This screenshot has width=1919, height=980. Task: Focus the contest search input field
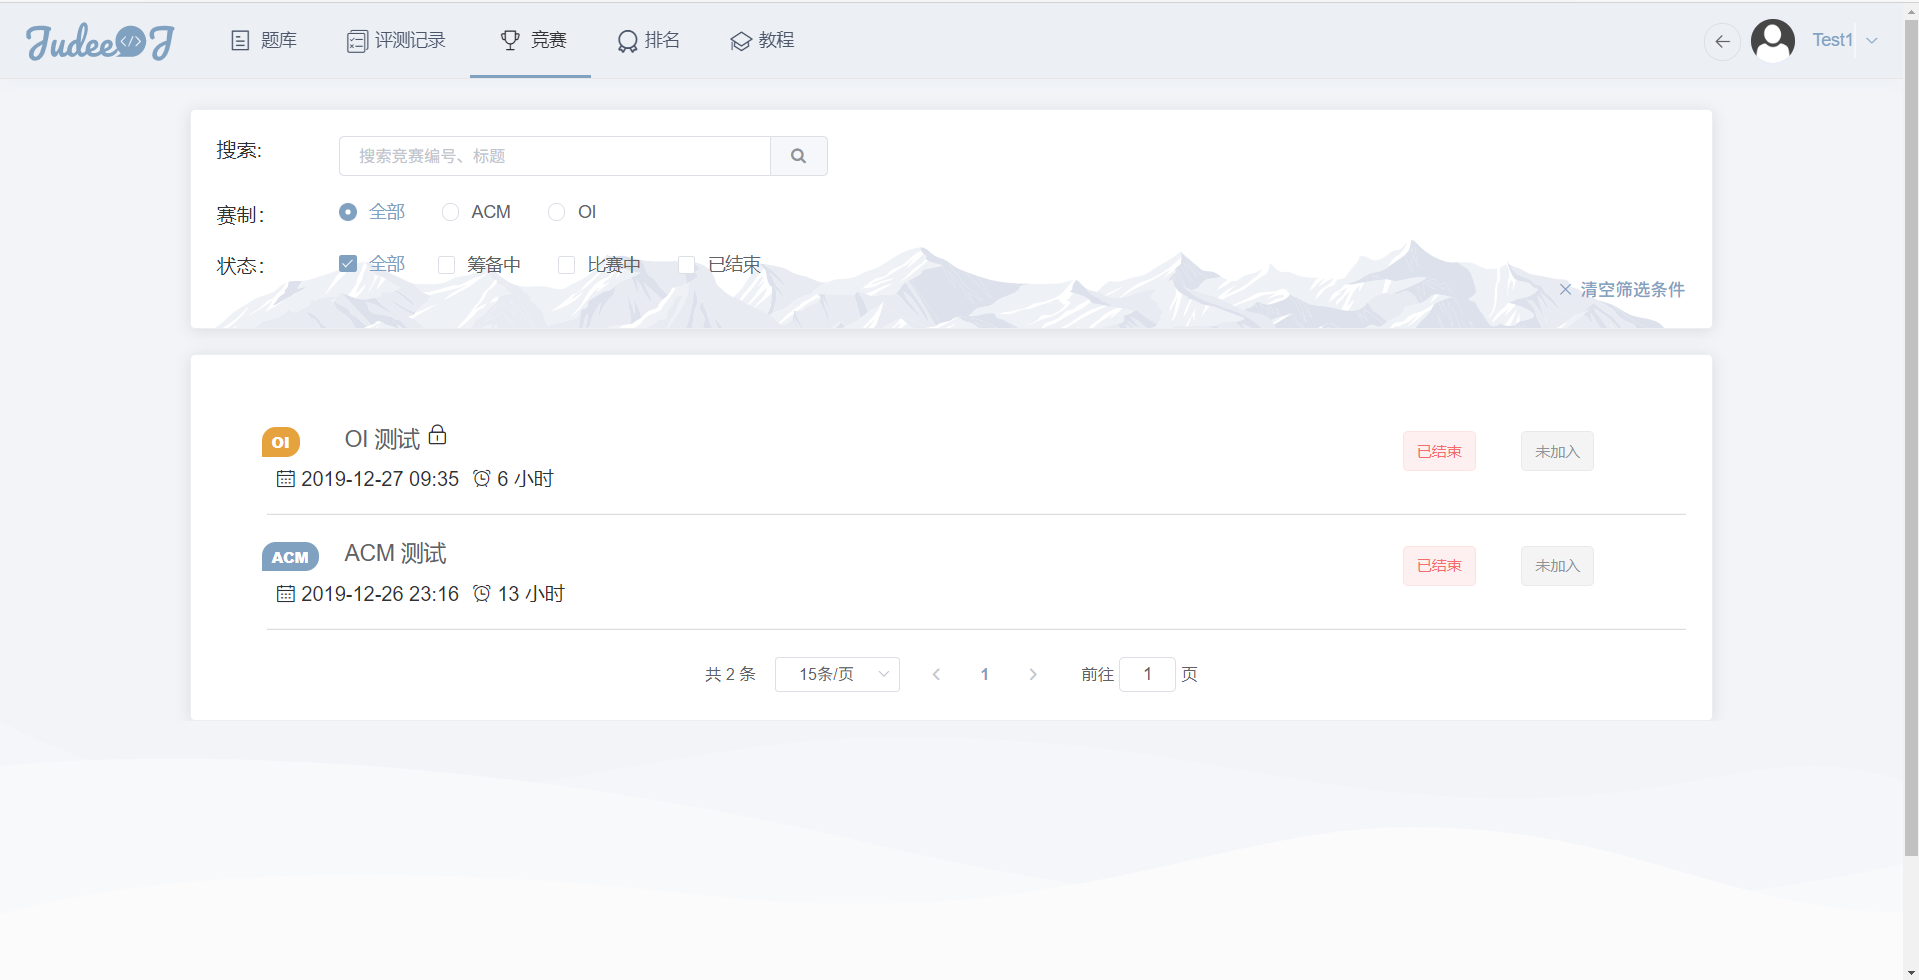(x=555, y=156)
